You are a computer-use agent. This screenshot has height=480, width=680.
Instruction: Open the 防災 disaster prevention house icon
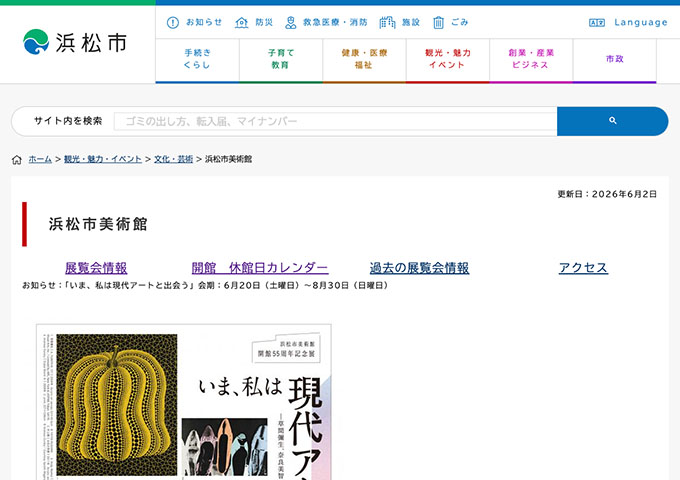(x=241, y=23)
